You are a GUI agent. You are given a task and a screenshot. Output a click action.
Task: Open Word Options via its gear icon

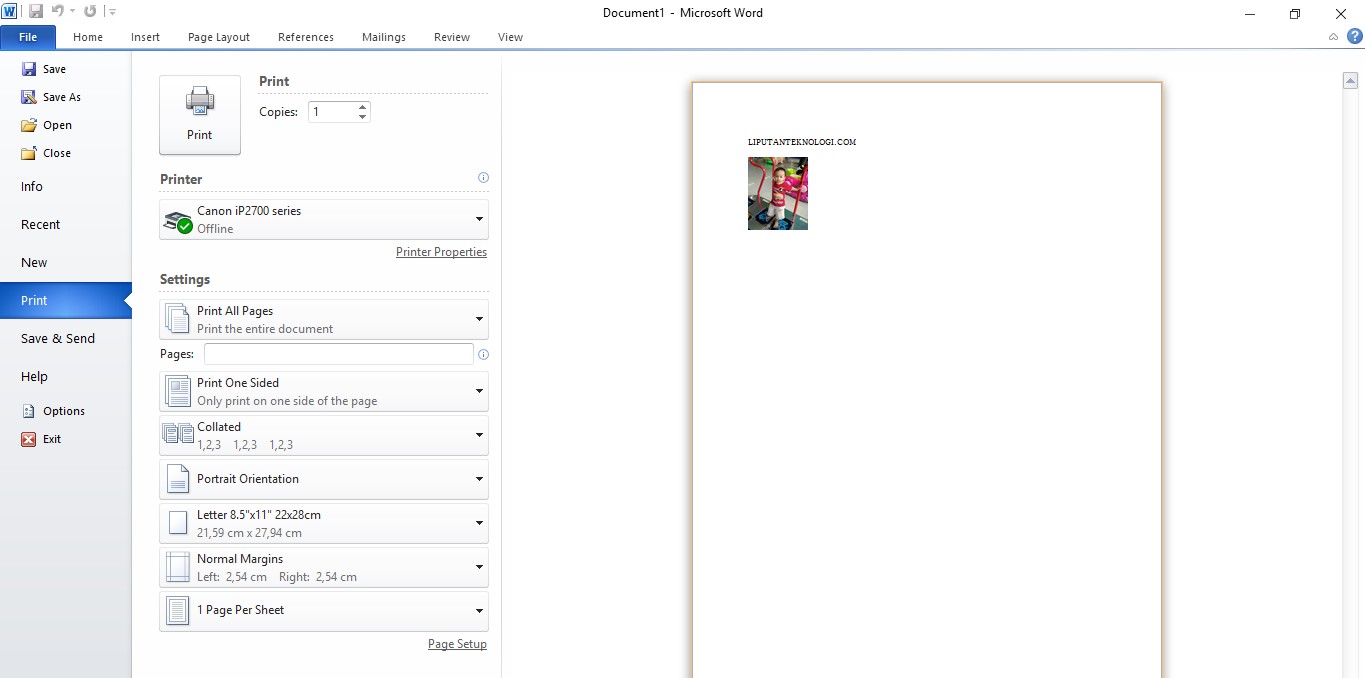28,410
